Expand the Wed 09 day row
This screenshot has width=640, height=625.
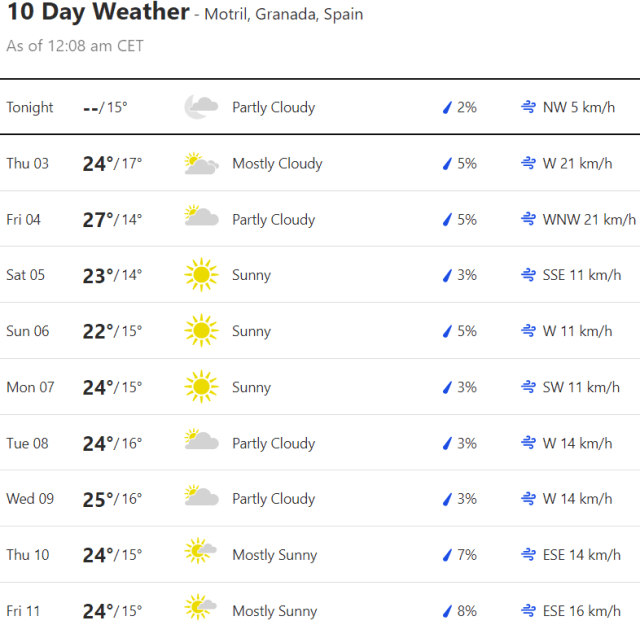[320, 499]
